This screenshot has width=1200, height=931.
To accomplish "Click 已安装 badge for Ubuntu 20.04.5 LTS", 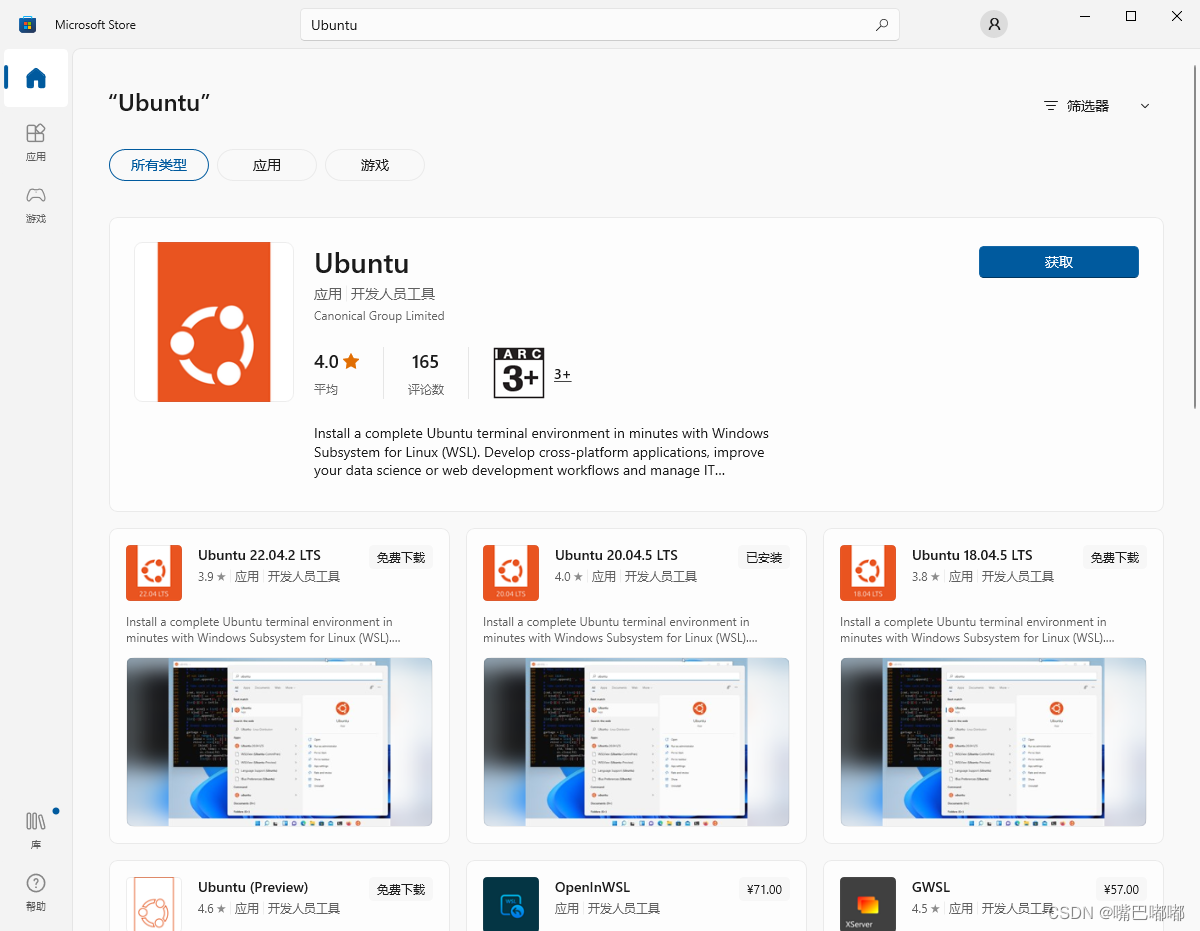I will (764, 558).
